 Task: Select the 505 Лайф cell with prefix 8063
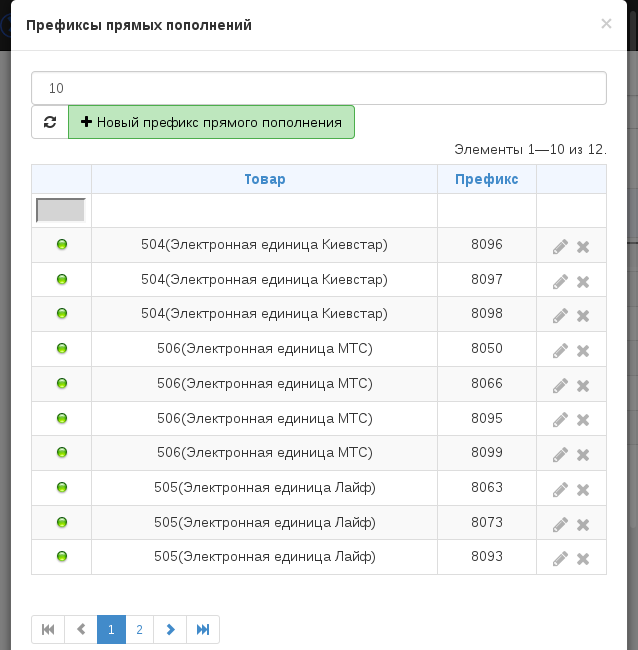(x=264, y=488)
